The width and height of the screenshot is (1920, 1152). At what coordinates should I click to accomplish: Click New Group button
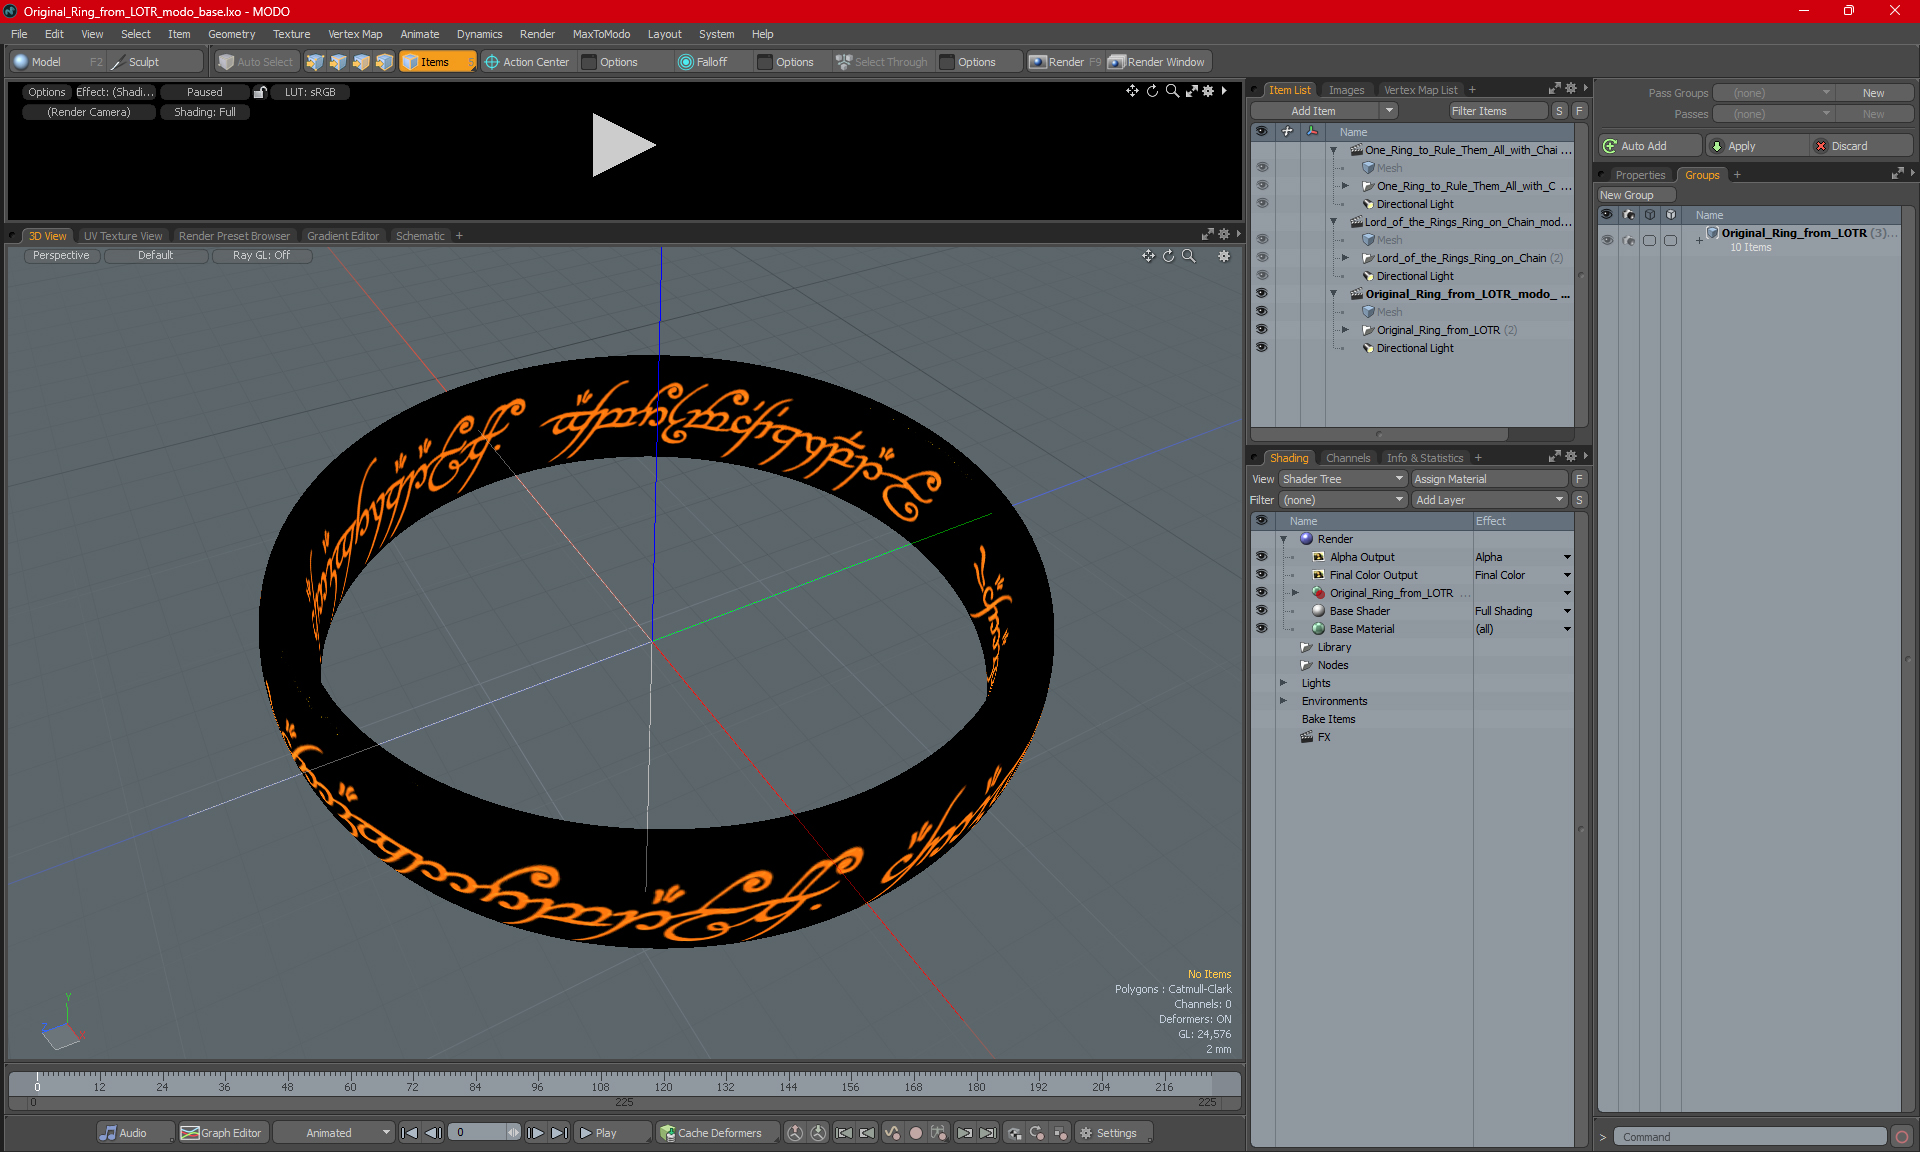pos(1636,195)
